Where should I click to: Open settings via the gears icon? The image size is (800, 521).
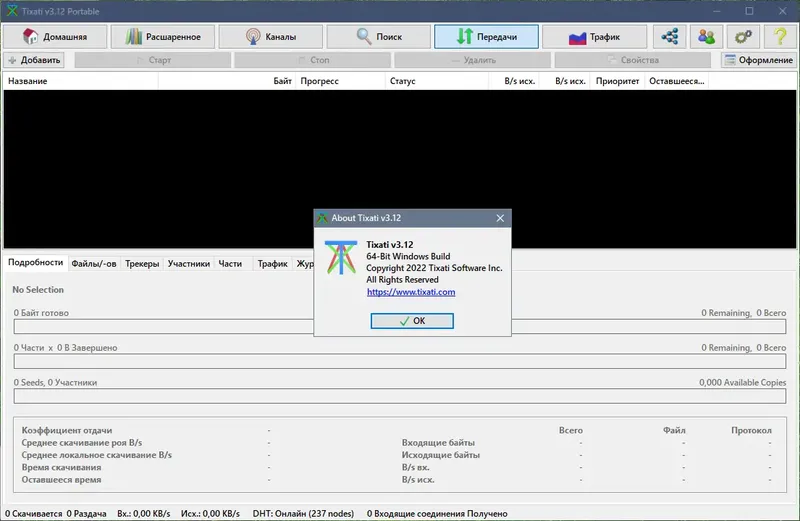(743, 37)
